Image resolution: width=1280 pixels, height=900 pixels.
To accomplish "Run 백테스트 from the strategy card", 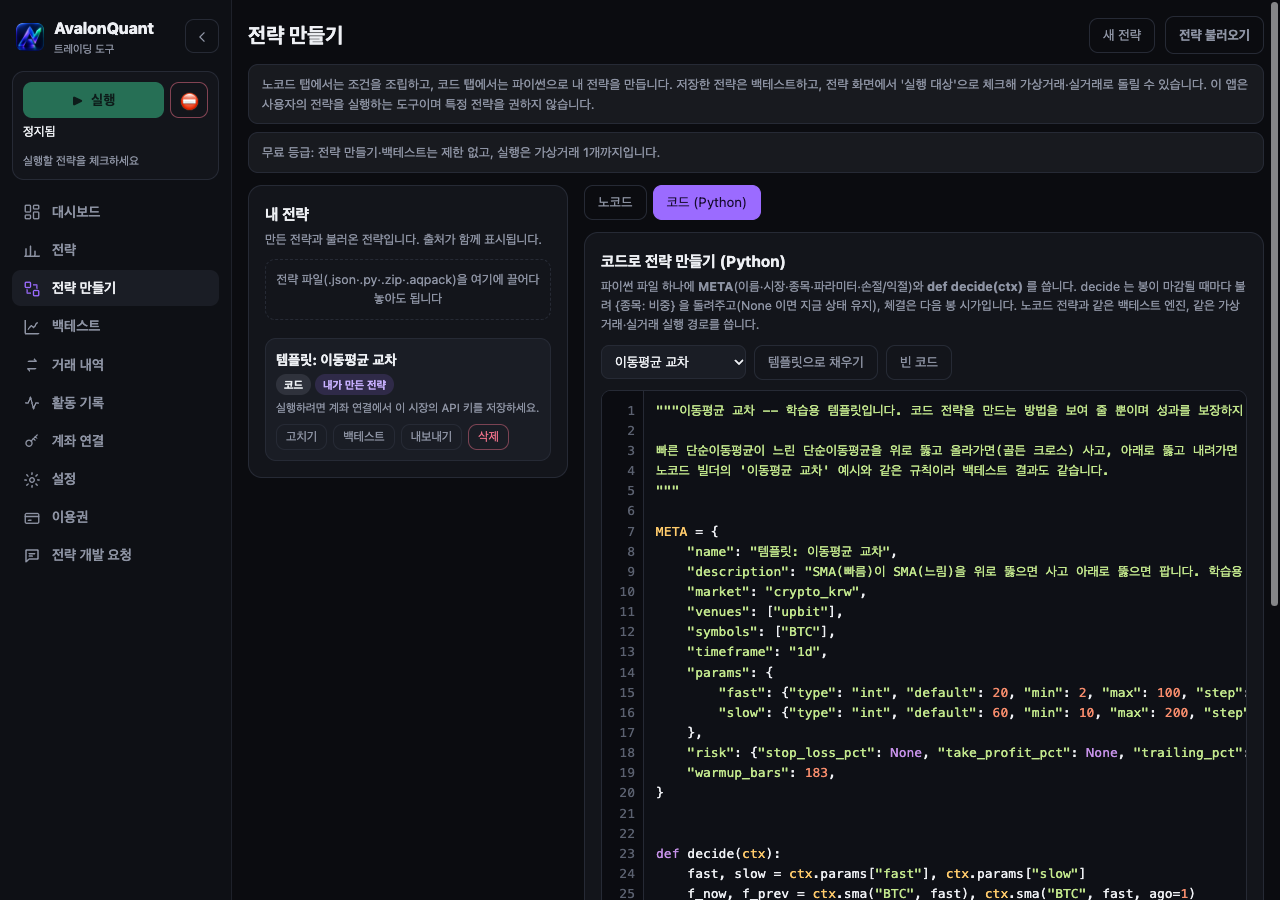I will coord(364,437).
